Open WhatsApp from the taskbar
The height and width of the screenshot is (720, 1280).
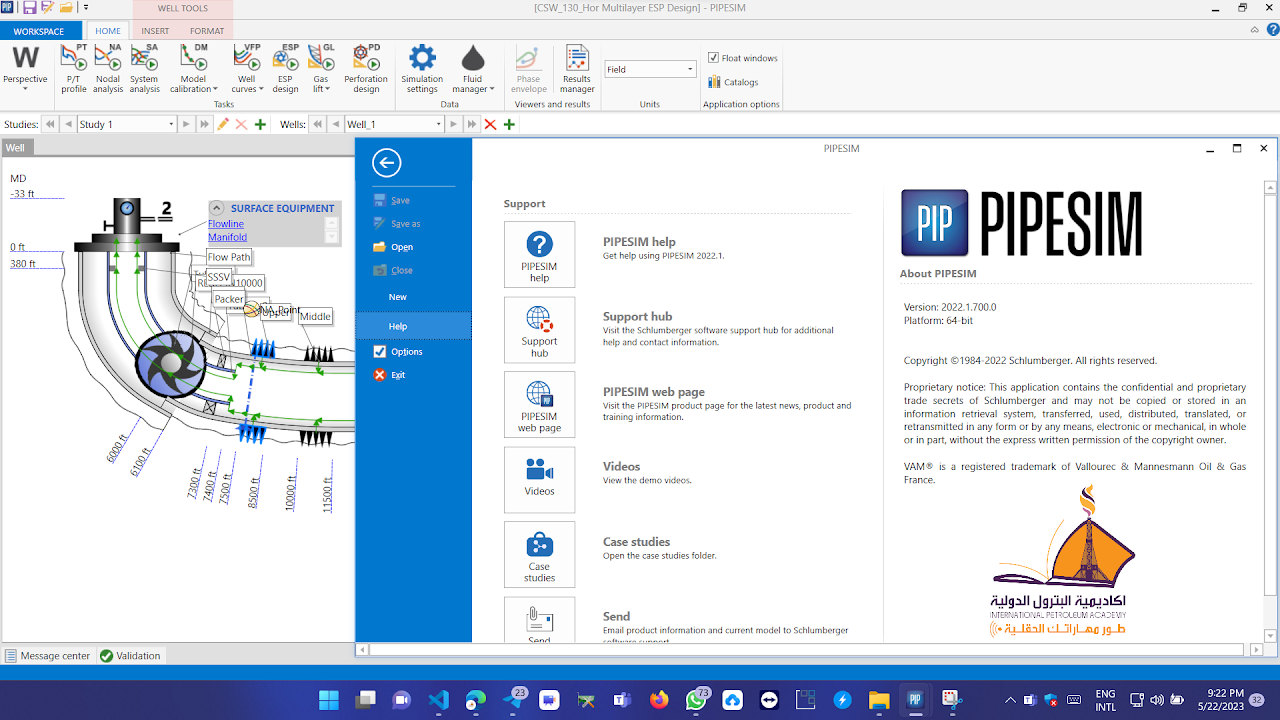696,700
